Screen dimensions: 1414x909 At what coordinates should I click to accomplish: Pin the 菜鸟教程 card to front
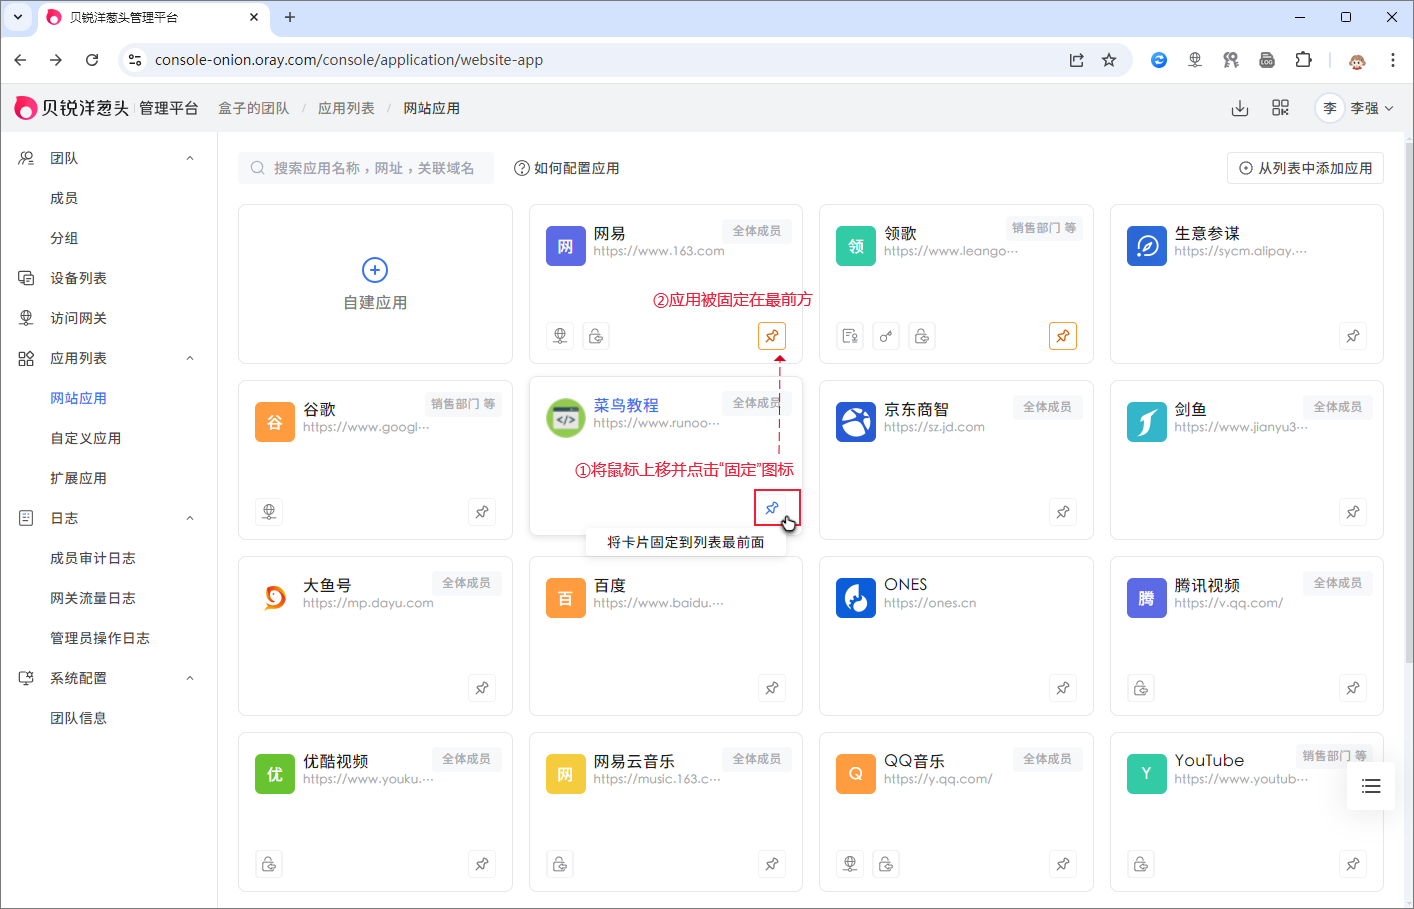[772, 508]
